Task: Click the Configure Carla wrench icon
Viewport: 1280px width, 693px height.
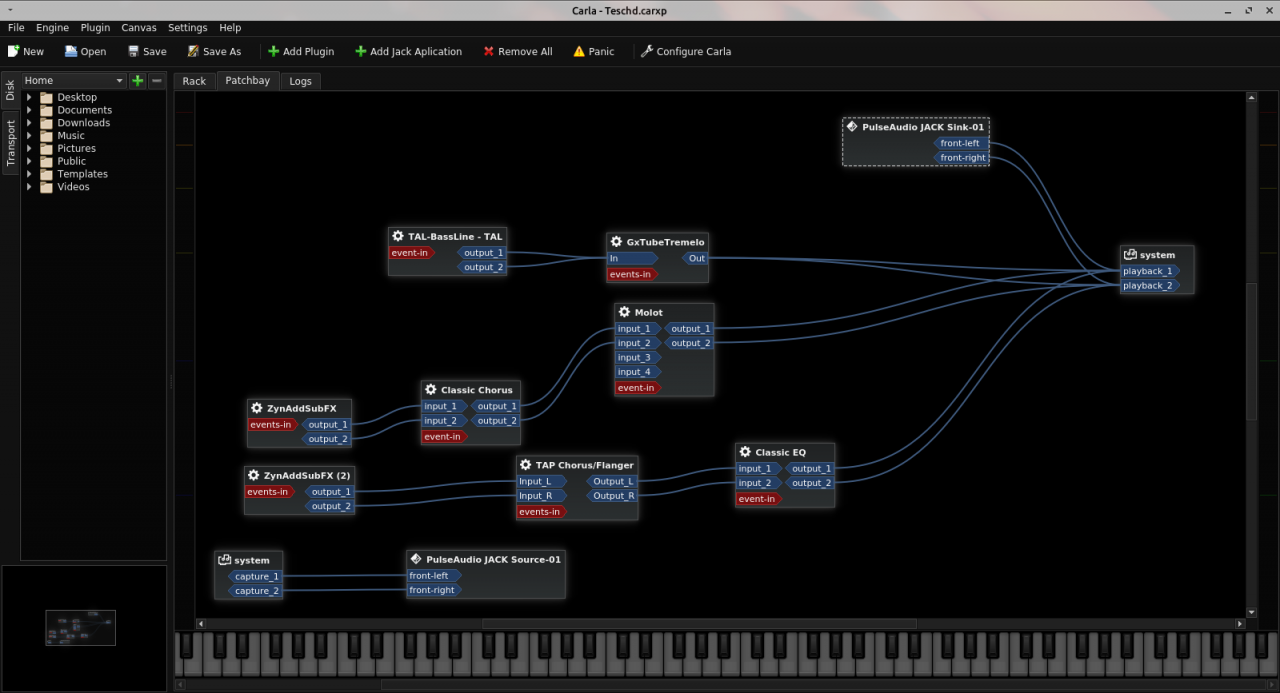Action: pyautogui.click(x=647, y=51)
